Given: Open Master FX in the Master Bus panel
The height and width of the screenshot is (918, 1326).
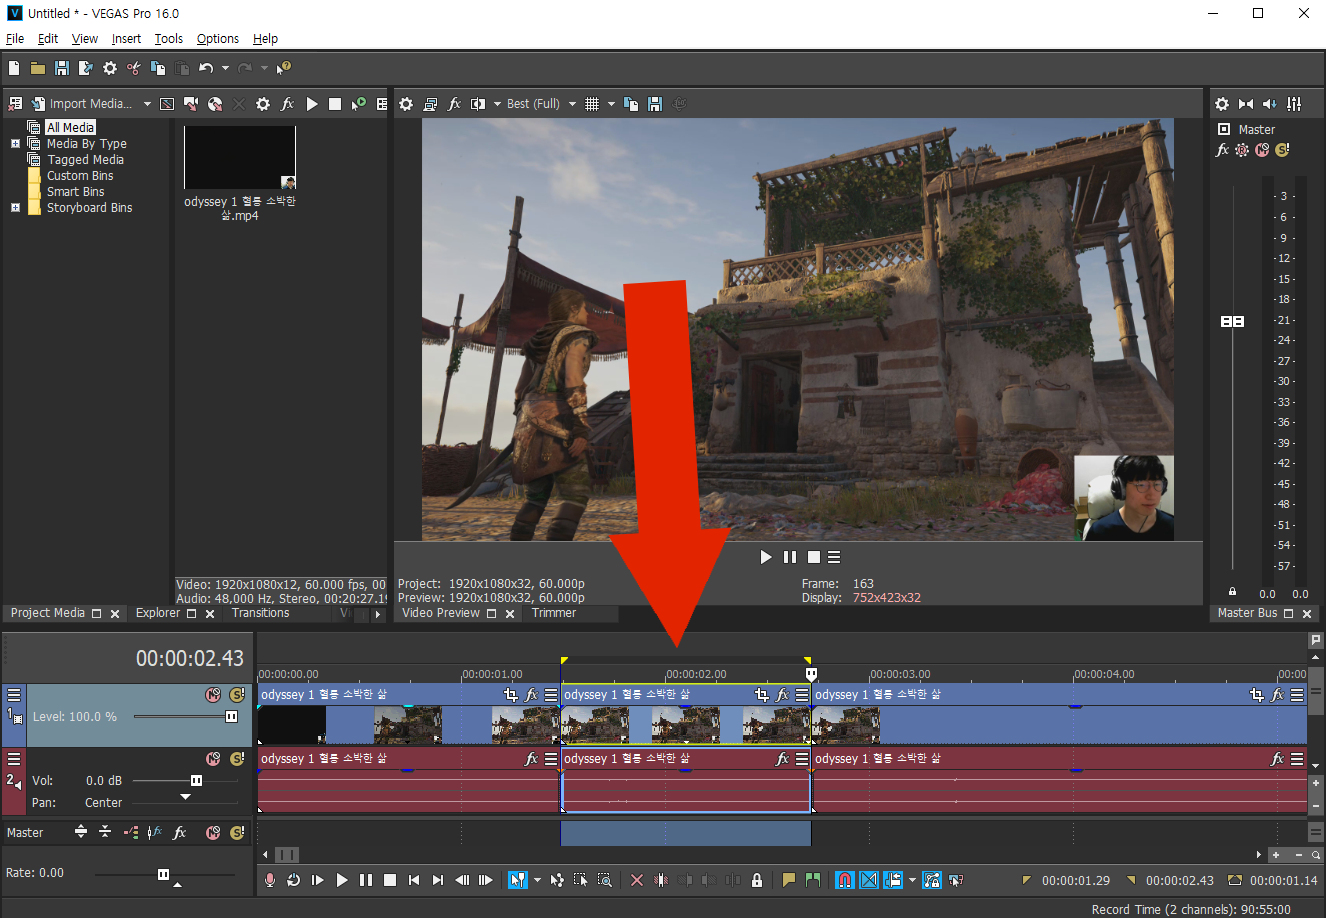Looking at the screenshot, I should 1222,150.
